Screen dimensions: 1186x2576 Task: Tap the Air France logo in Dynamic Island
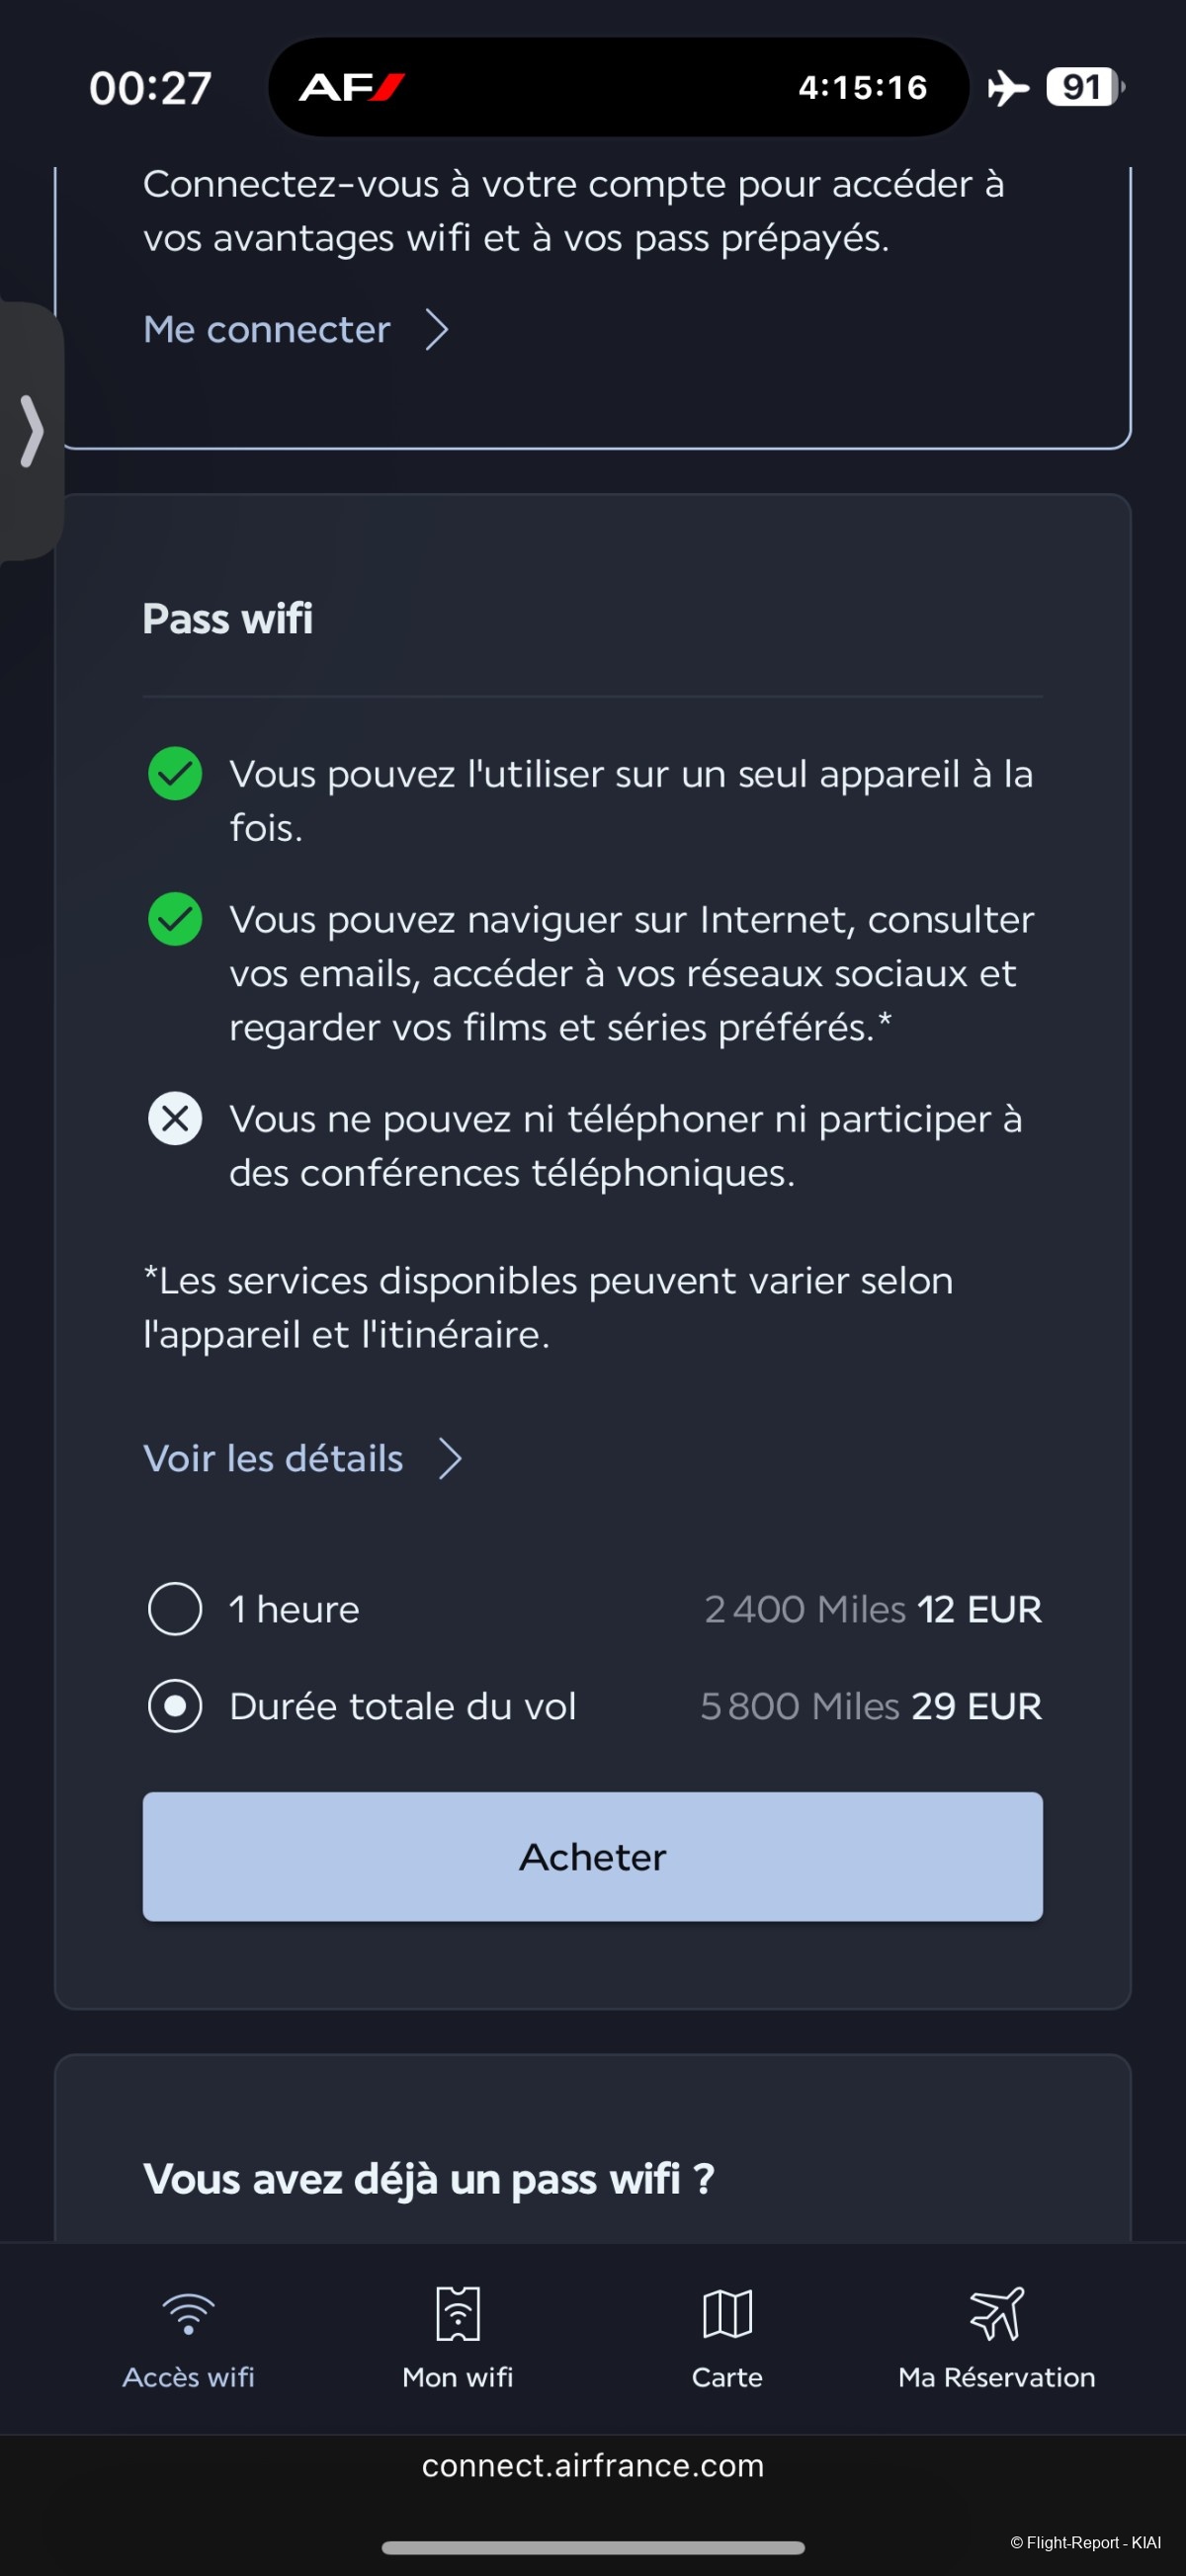351,88
